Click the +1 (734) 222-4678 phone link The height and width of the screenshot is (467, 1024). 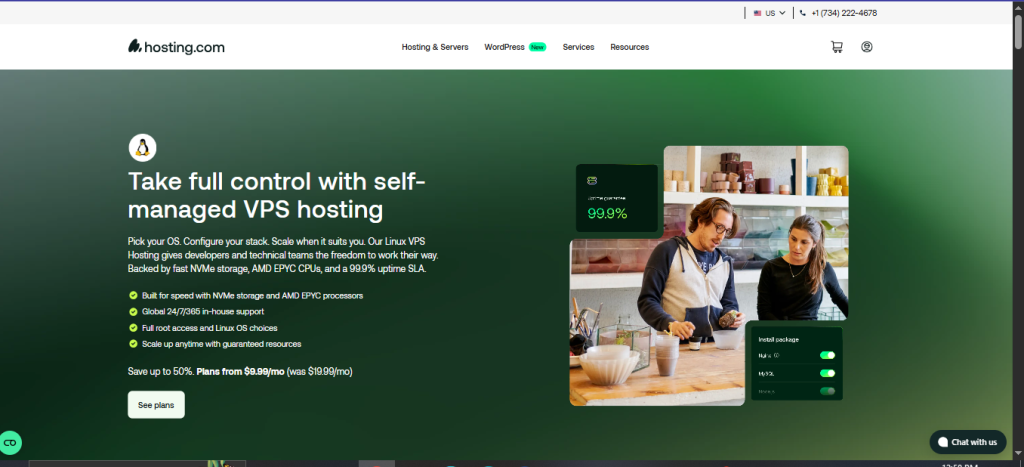(844, 13)
